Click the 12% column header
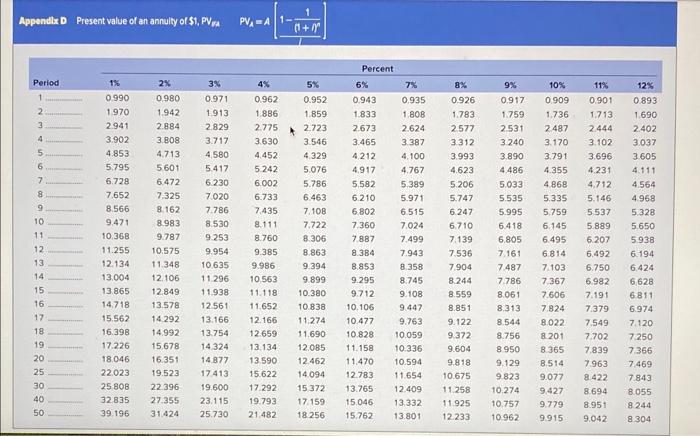Viewport: 700px width, 436px height. coord(645,85)
